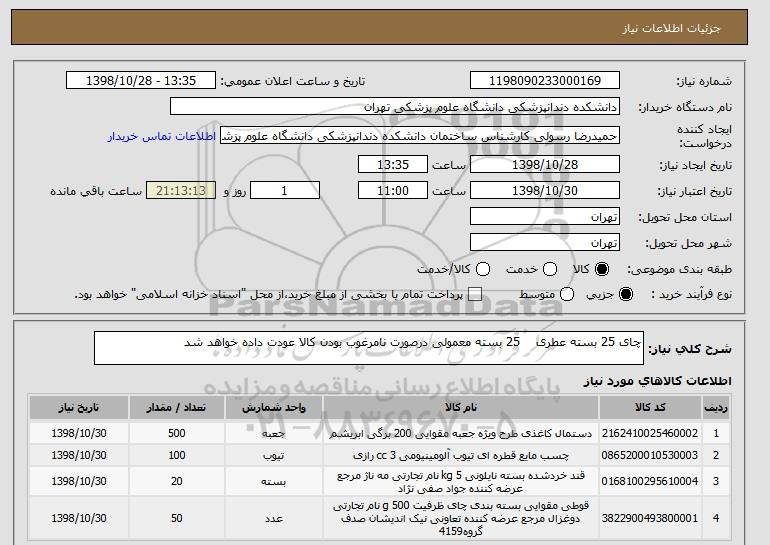770x545 pixels.
Task: Click the creation date field 1398/10/28
Action: point(545,164)
